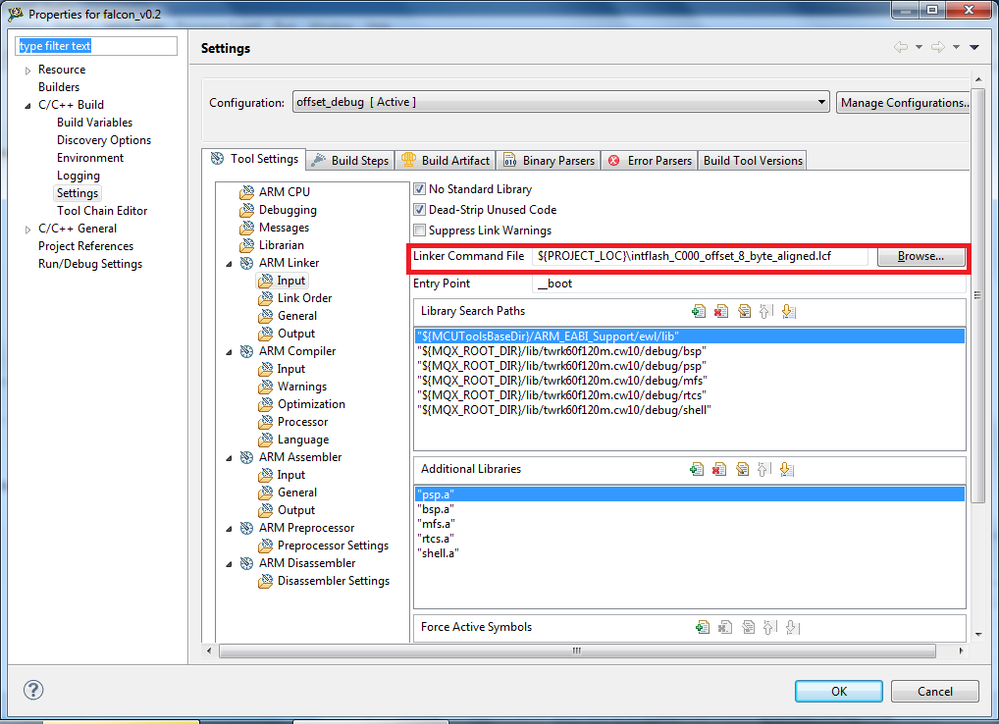The width and height of the screenshot is (999, 724).
Task: Click Manage Configurations button
Action: click(x=904, y=103)
